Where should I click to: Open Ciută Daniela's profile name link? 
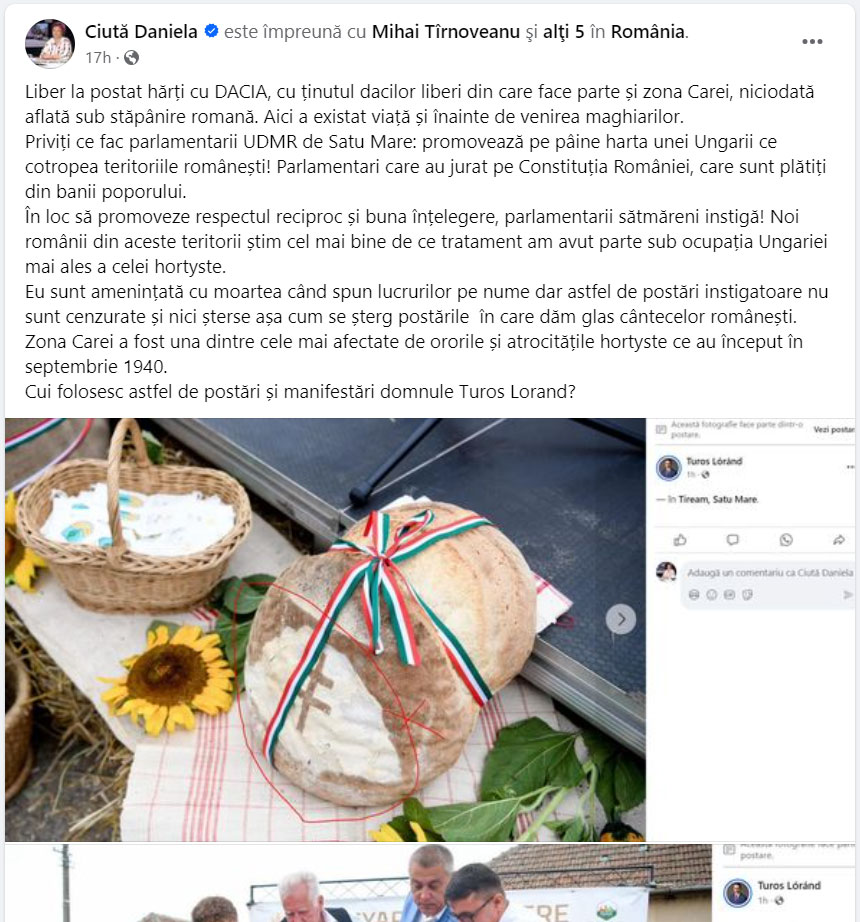(x=141, y=31)
